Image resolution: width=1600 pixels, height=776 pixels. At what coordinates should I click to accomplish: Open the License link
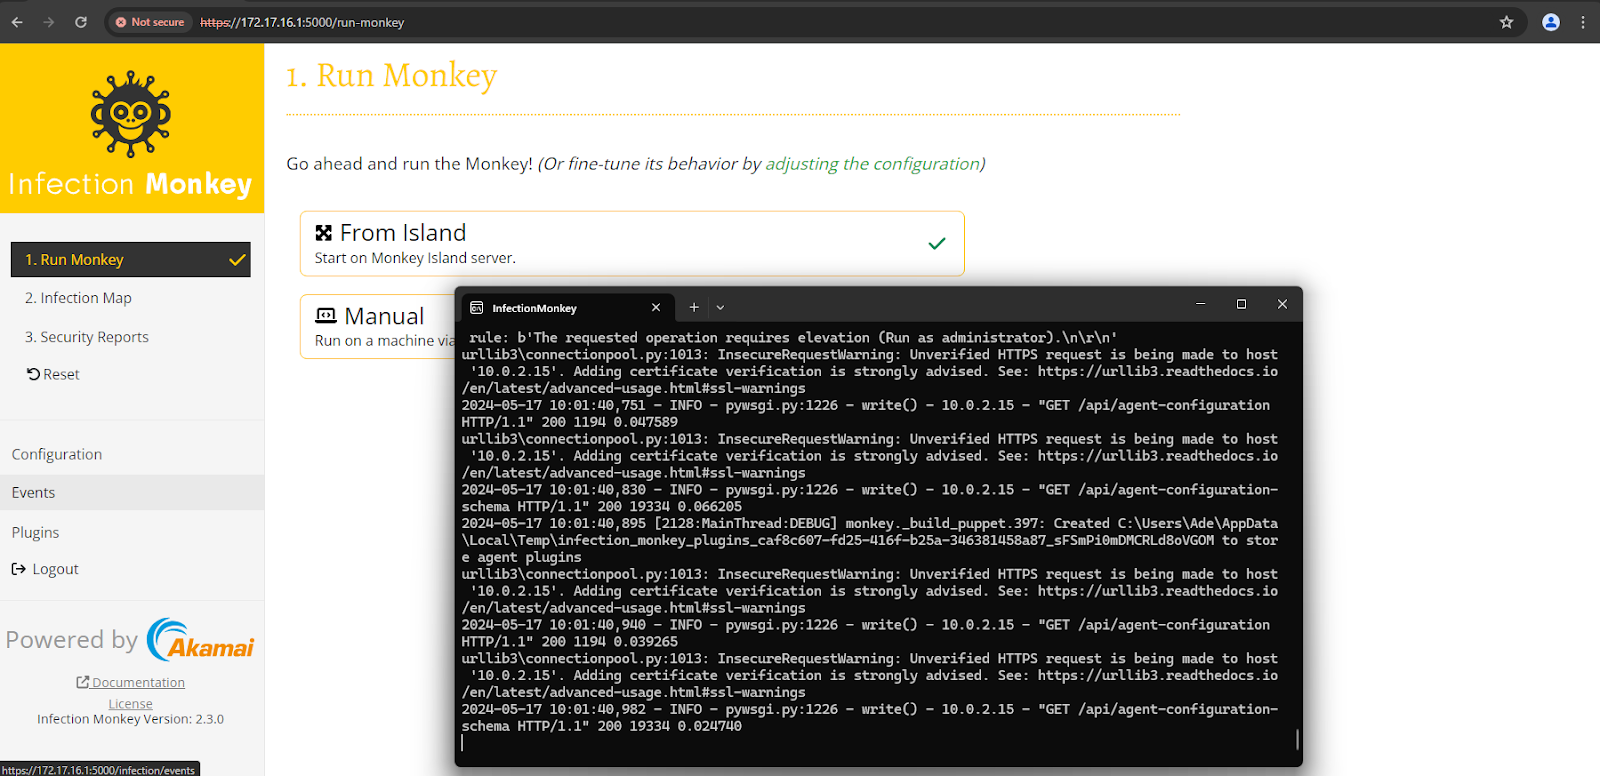130,704
